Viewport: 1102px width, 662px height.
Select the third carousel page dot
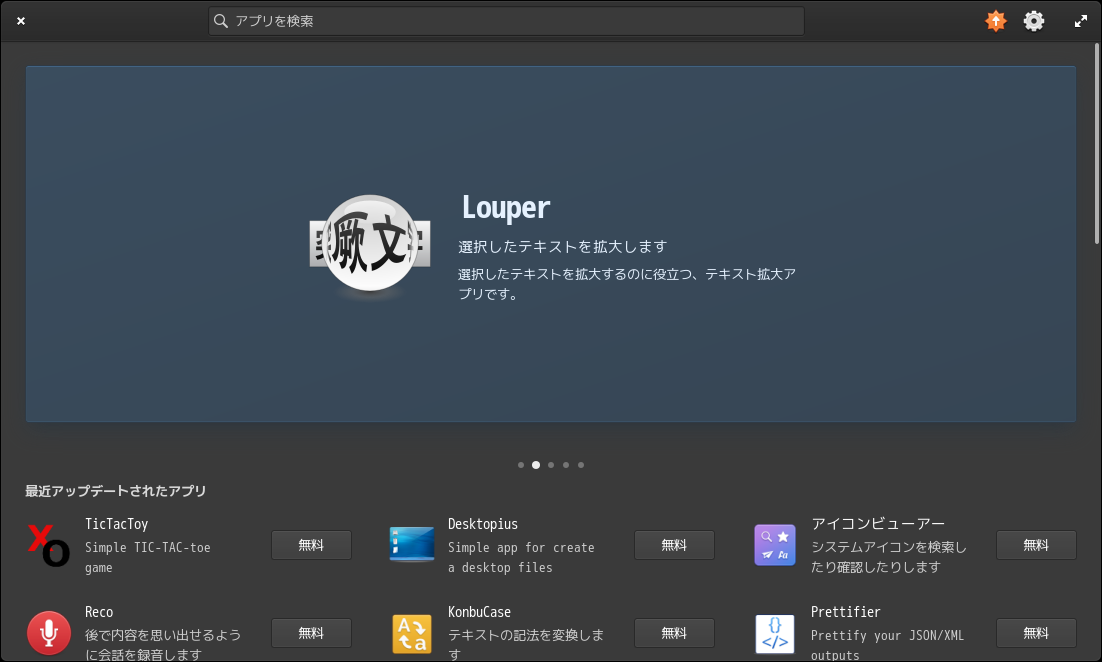tap(551, 465)
